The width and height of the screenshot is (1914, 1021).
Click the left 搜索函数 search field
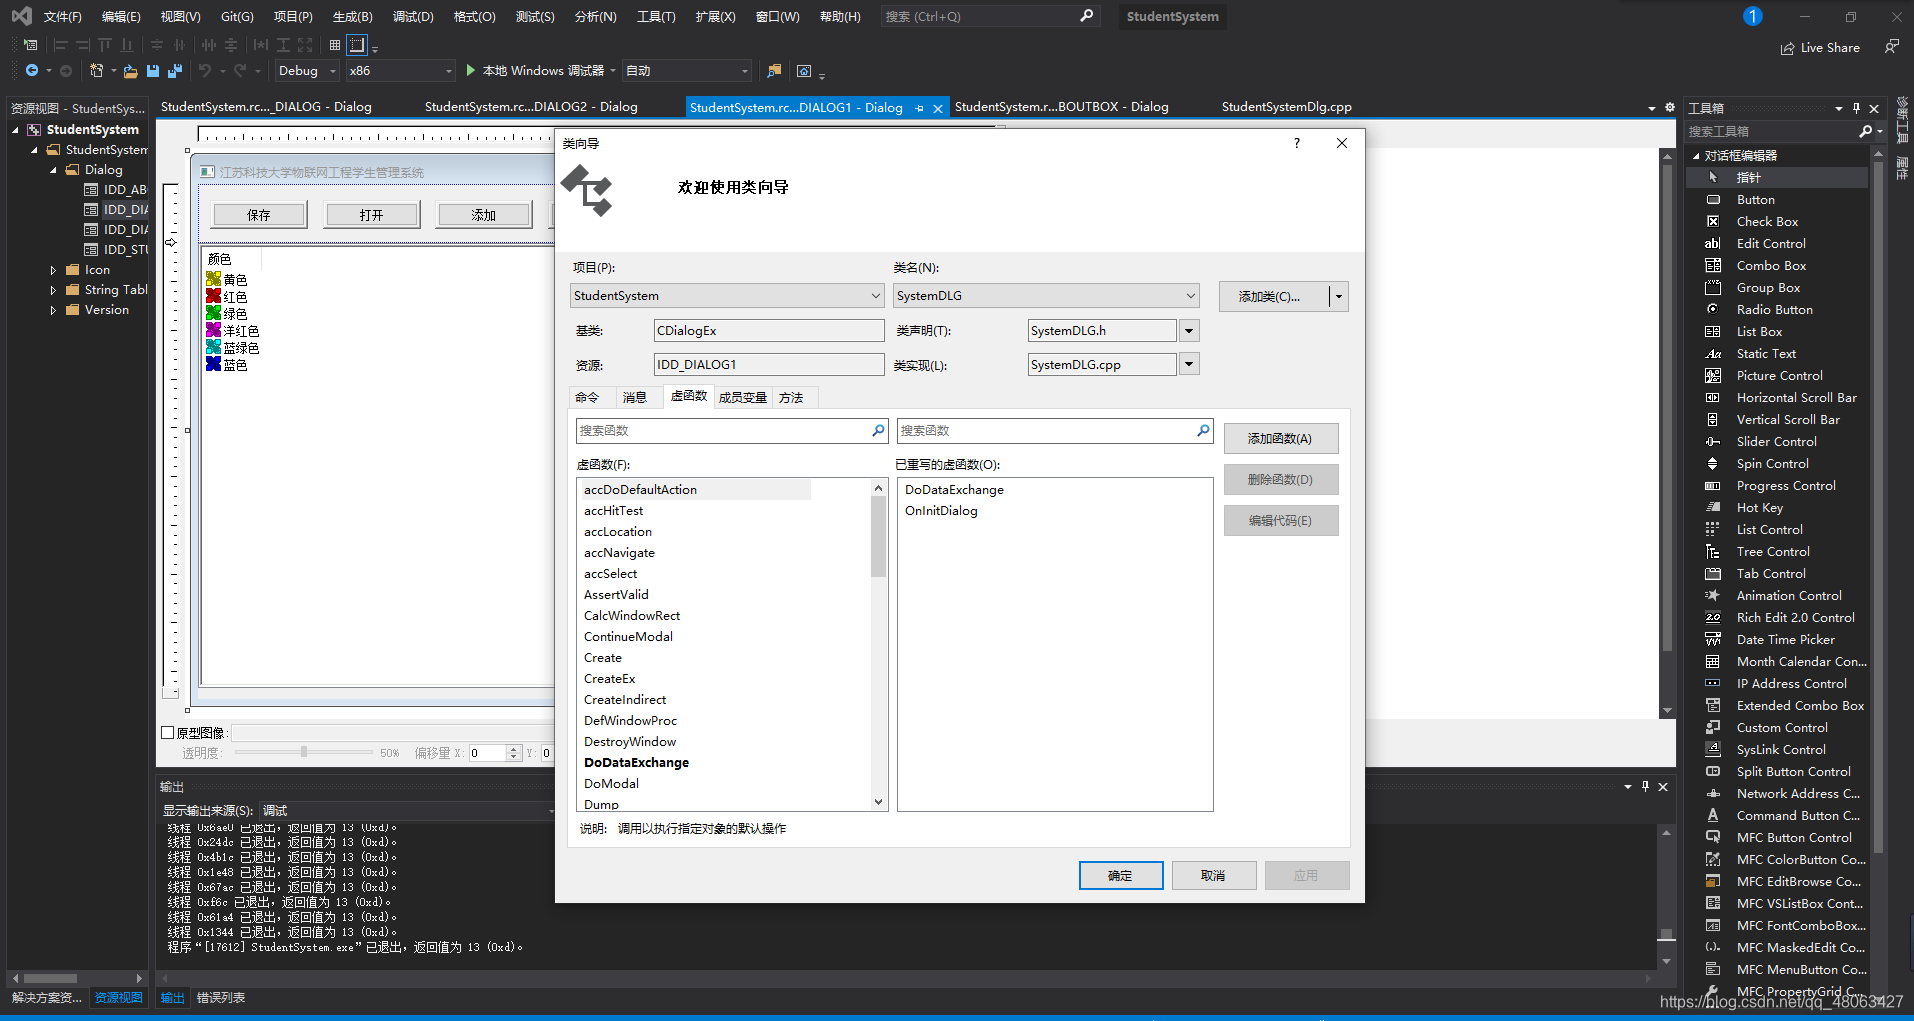(731, 431)
